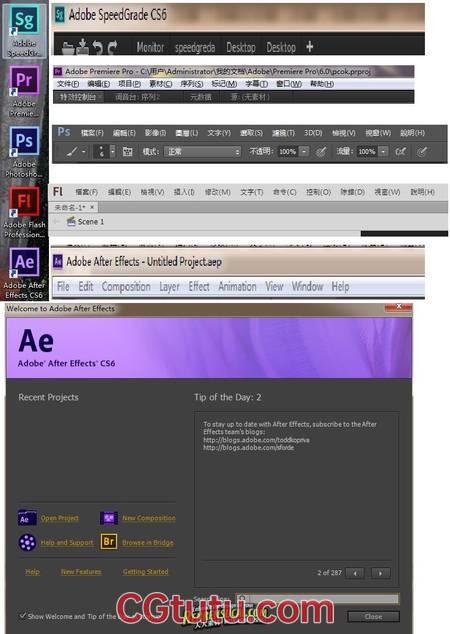Click the Br Bridge icon in Welcome dialog
Screen dimensions: 450x634
(109, 541)
